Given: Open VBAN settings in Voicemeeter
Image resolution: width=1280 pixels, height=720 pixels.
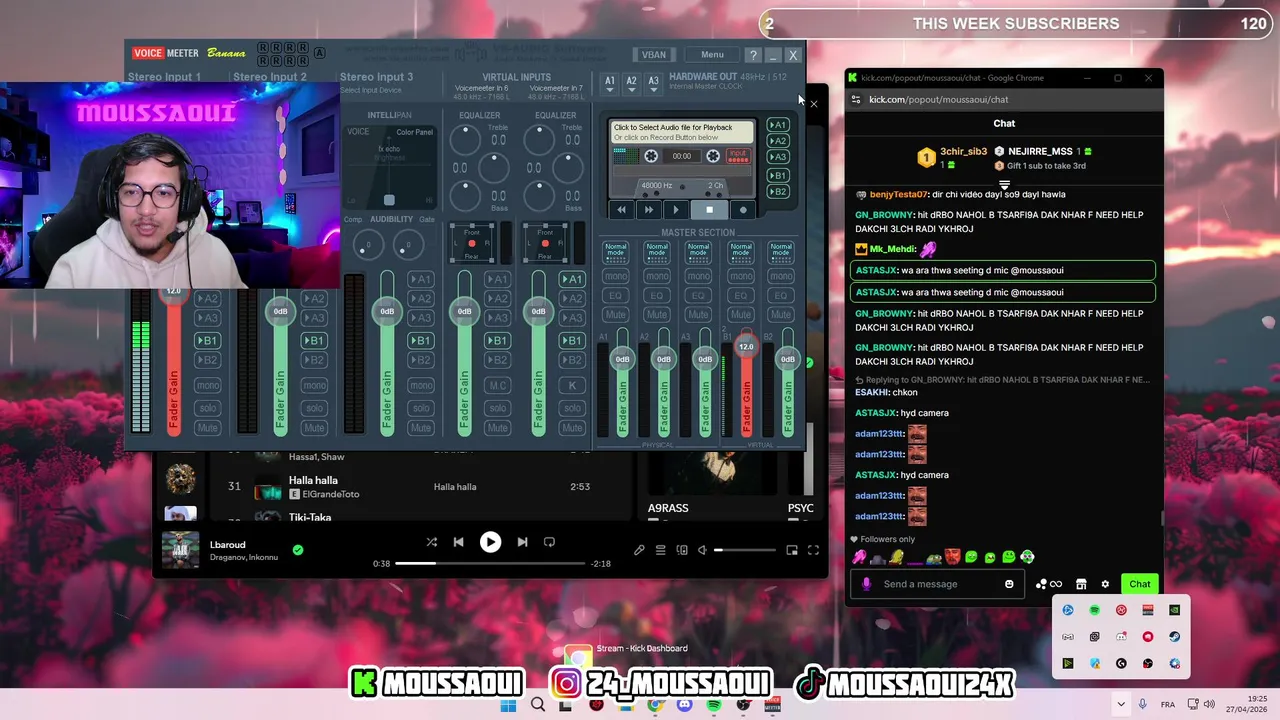Looking at the screenshot, I should click(x=653, y=55).
